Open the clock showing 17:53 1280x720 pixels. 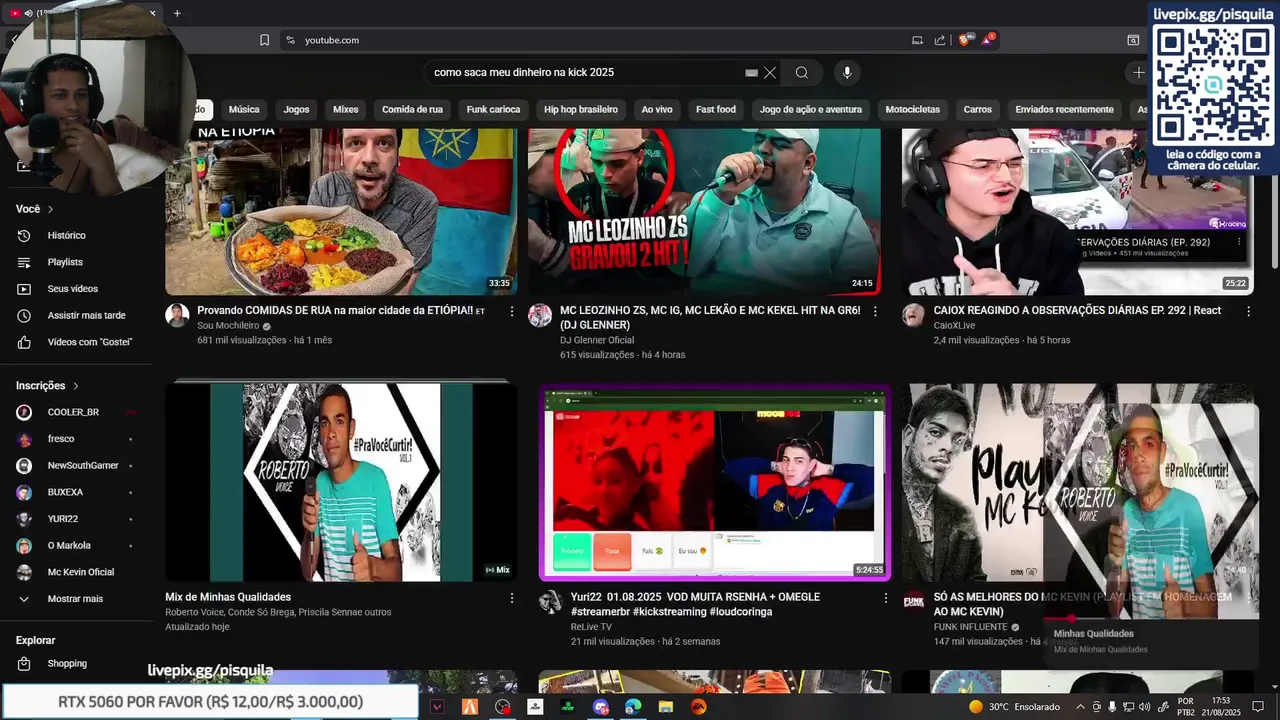point(1220,706)
